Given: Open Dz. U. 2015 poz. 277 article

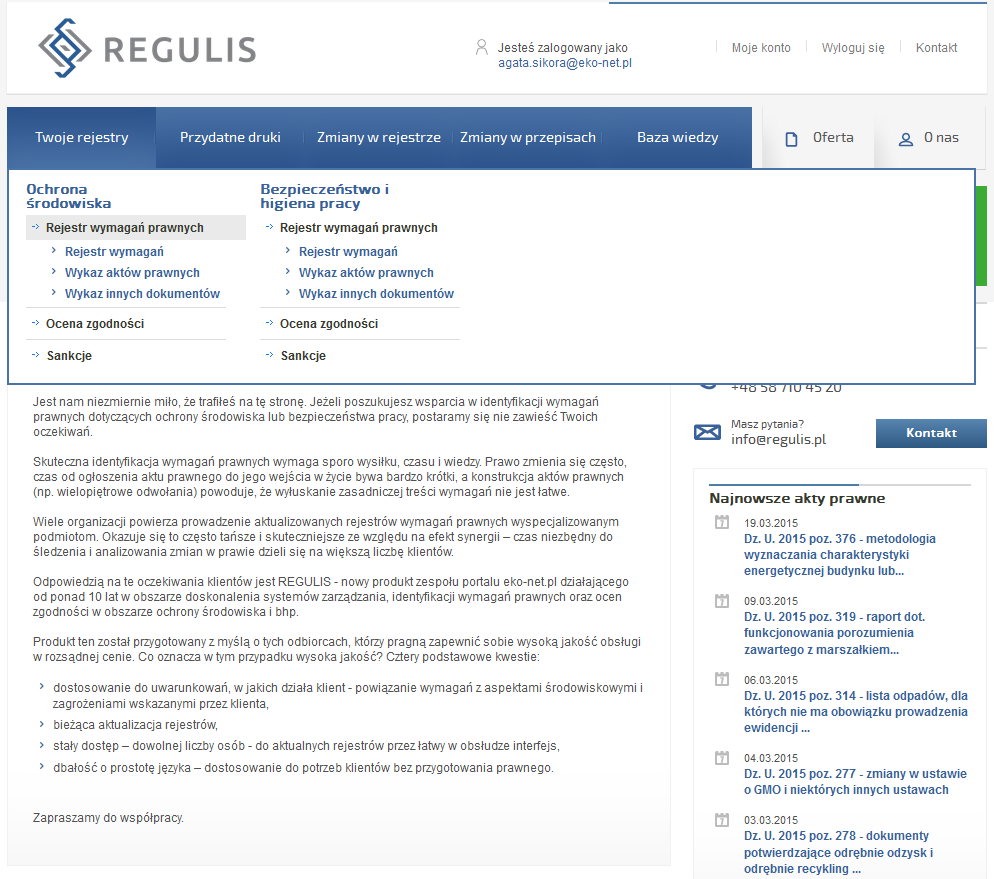Looking at the screenshot, I should [855, 781].
